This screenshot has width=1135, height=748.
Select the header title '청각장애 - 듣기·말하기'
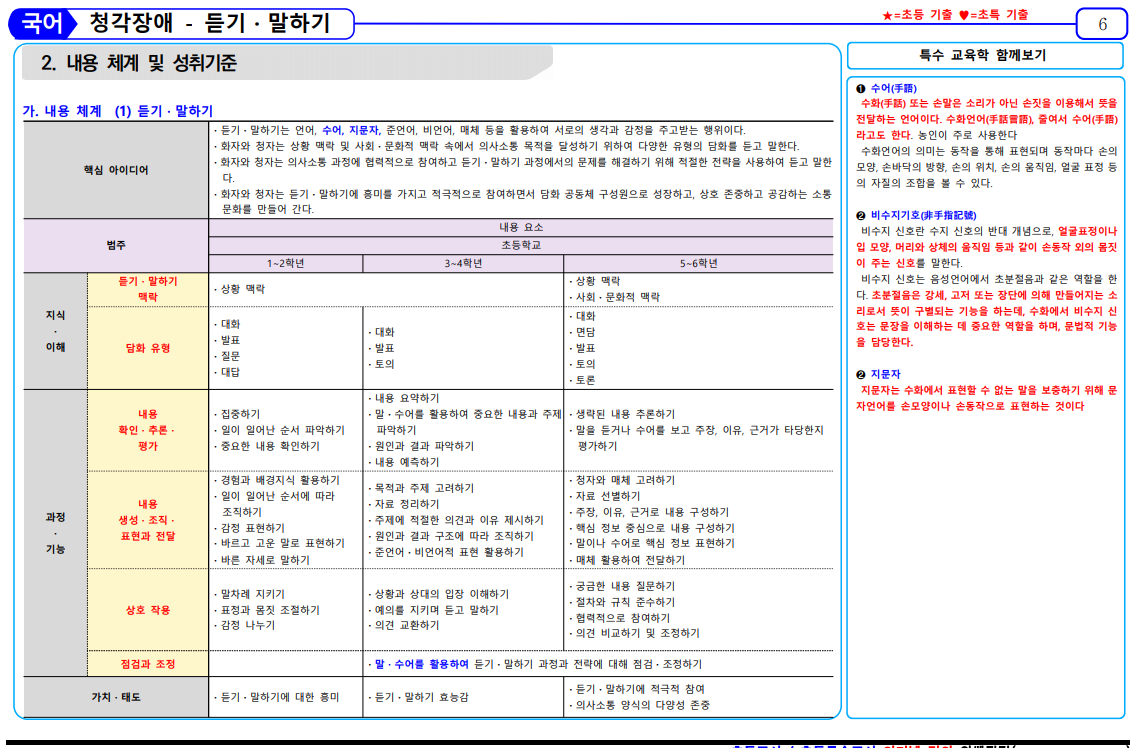click(210, 23)
